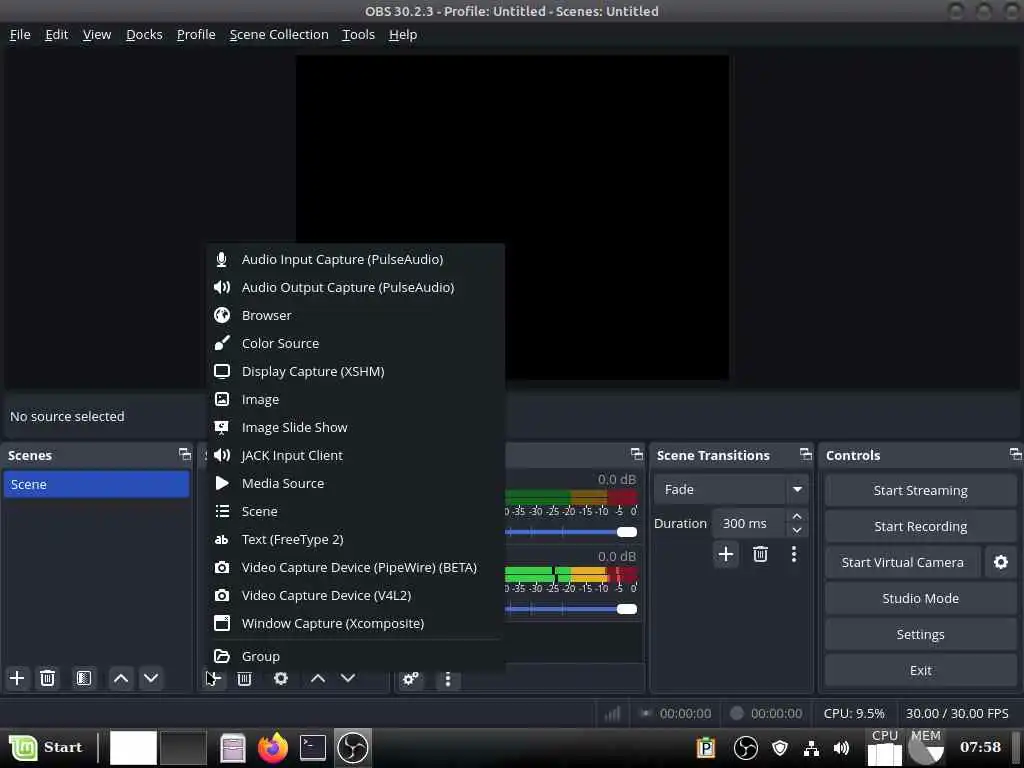Screen dimensions: 1024x768
Task: Open Firefox from the taskbar
Action: (x=273, y=748)
